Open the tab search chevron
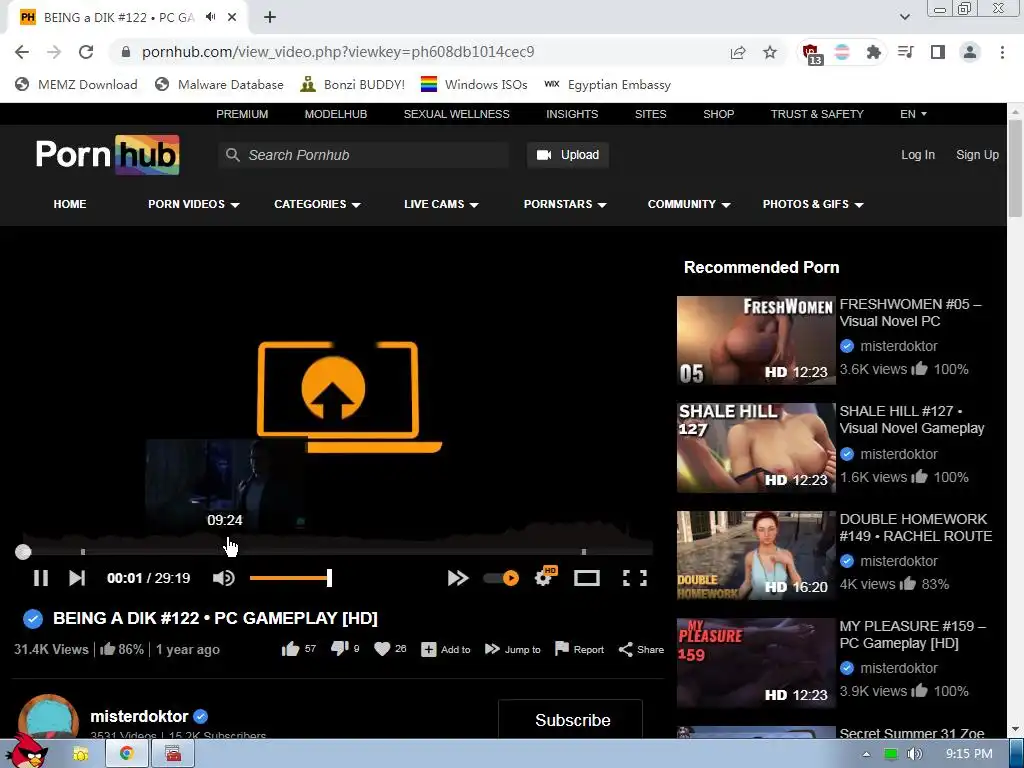The width and height of the screenshot is (1024, 768). [904, 17]
